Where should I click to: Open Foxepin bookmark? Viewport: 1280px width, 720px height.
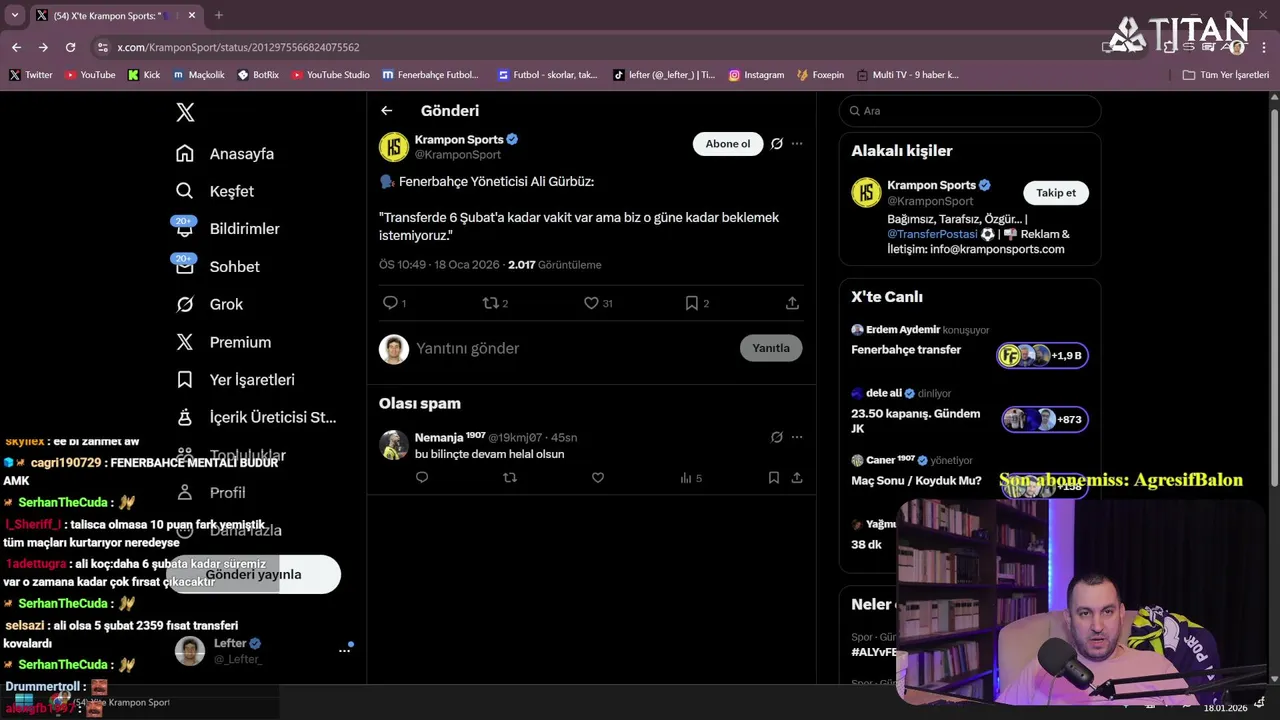tap(820, 75)
